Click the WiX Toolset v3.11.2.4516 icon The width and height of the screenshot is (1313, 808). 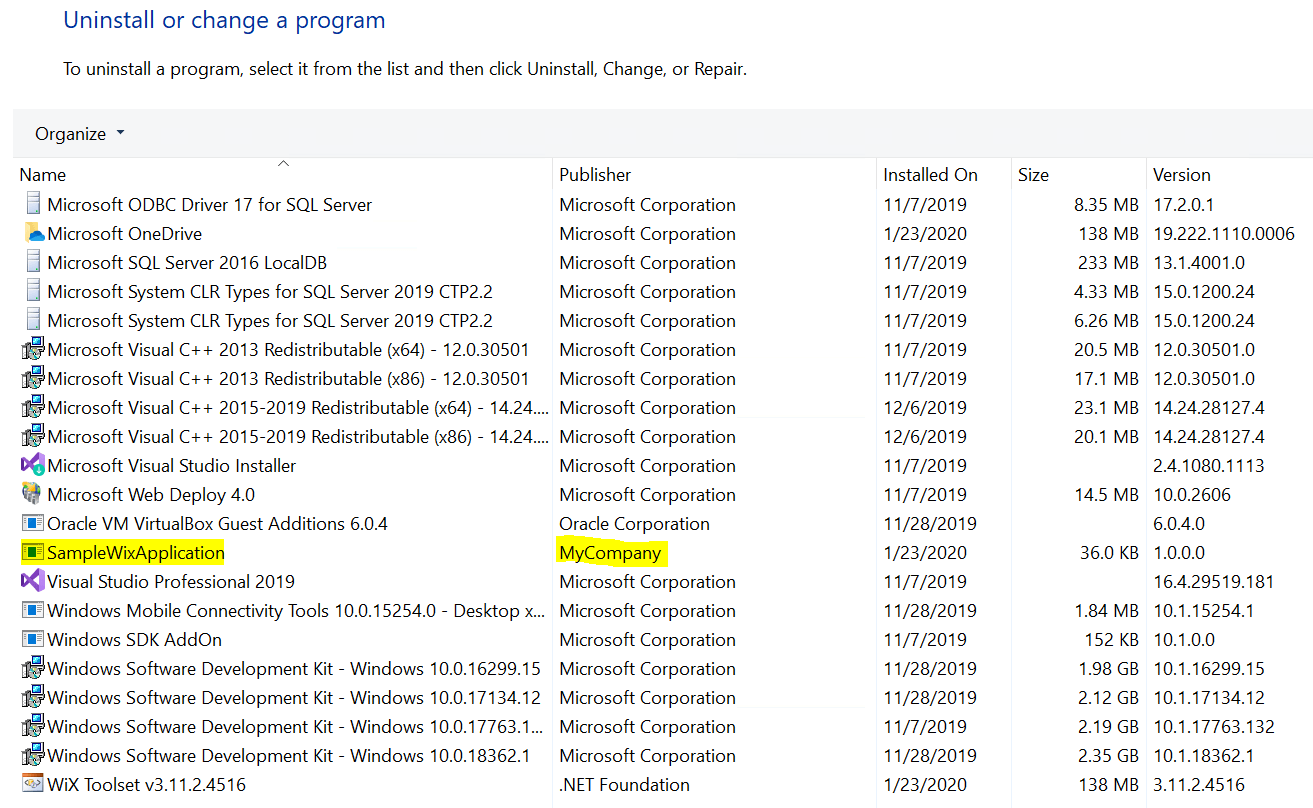pos(33,785)
